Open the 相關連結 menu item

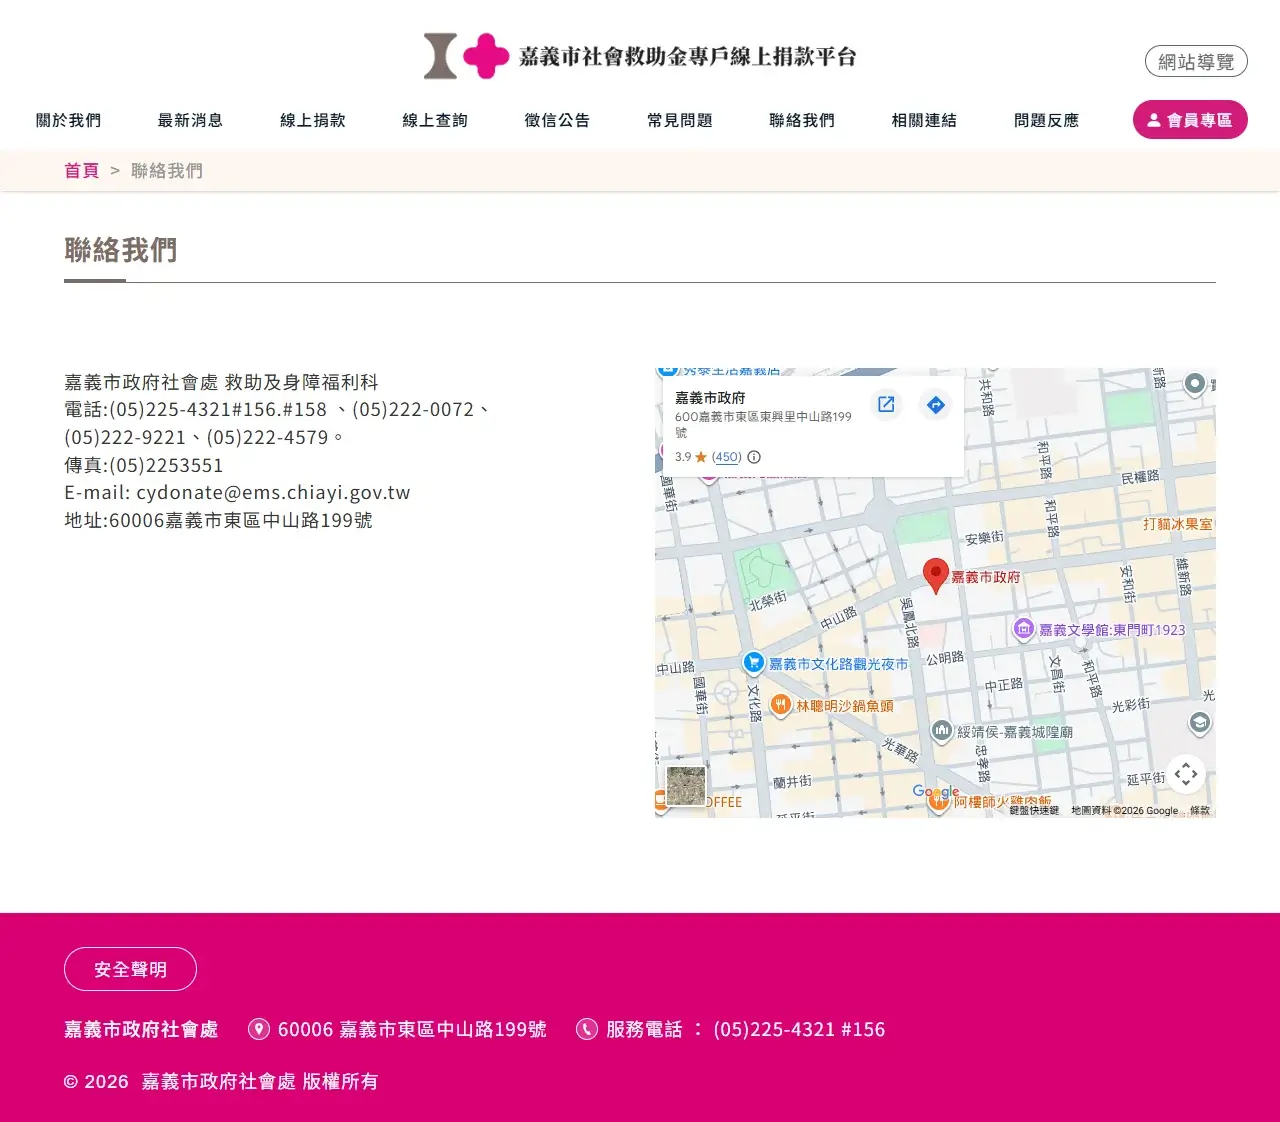[924, 120]
